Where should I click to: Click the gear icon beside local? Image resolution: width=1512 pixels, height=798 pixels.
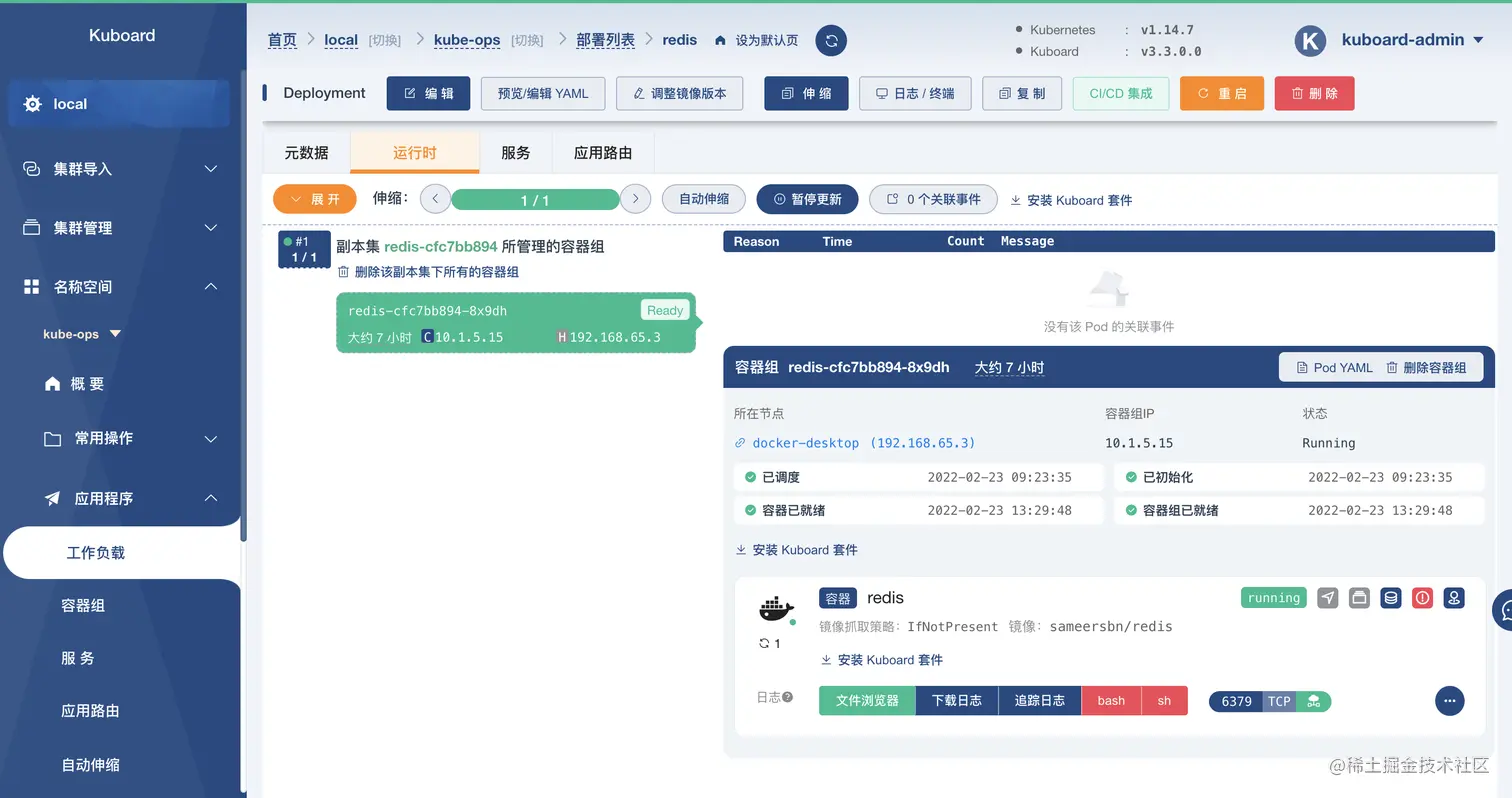point(32,104)
